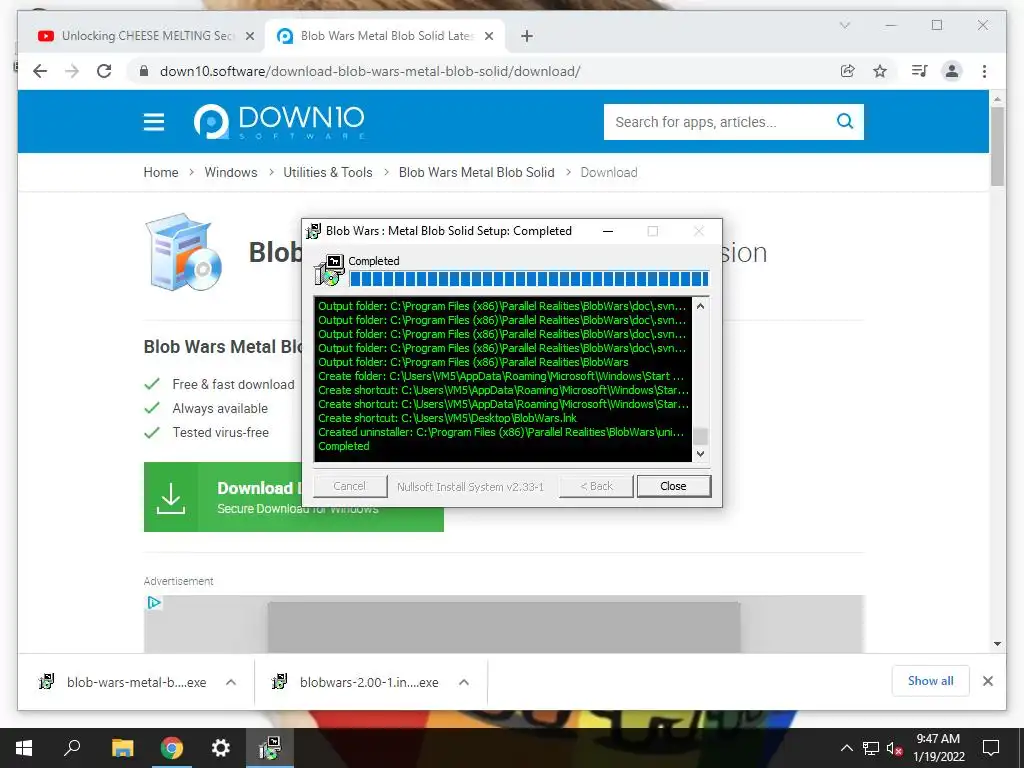Viewport: 1024px width, 768px height.
Task: Click Show all downloads
Action: click(x=931, y=681)
